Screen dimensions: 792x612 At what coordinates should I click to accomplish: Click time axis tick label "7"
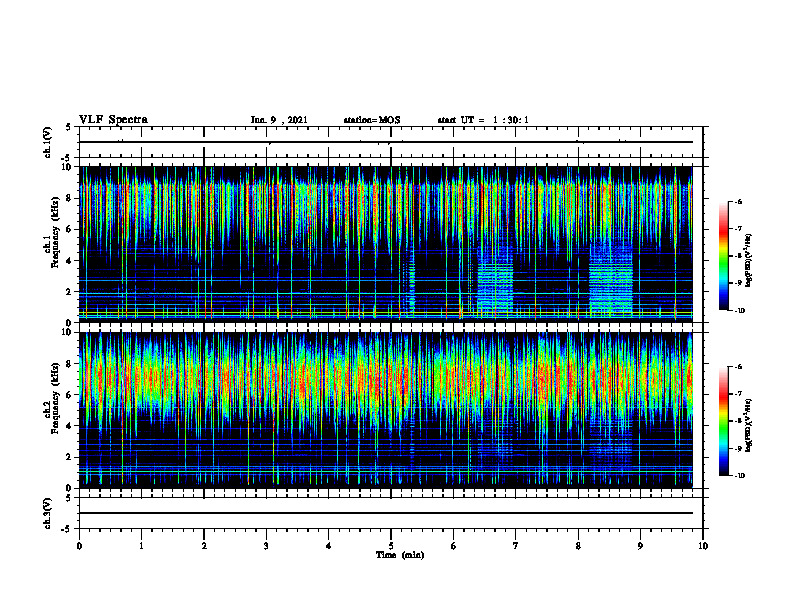(x=515, y=545)
